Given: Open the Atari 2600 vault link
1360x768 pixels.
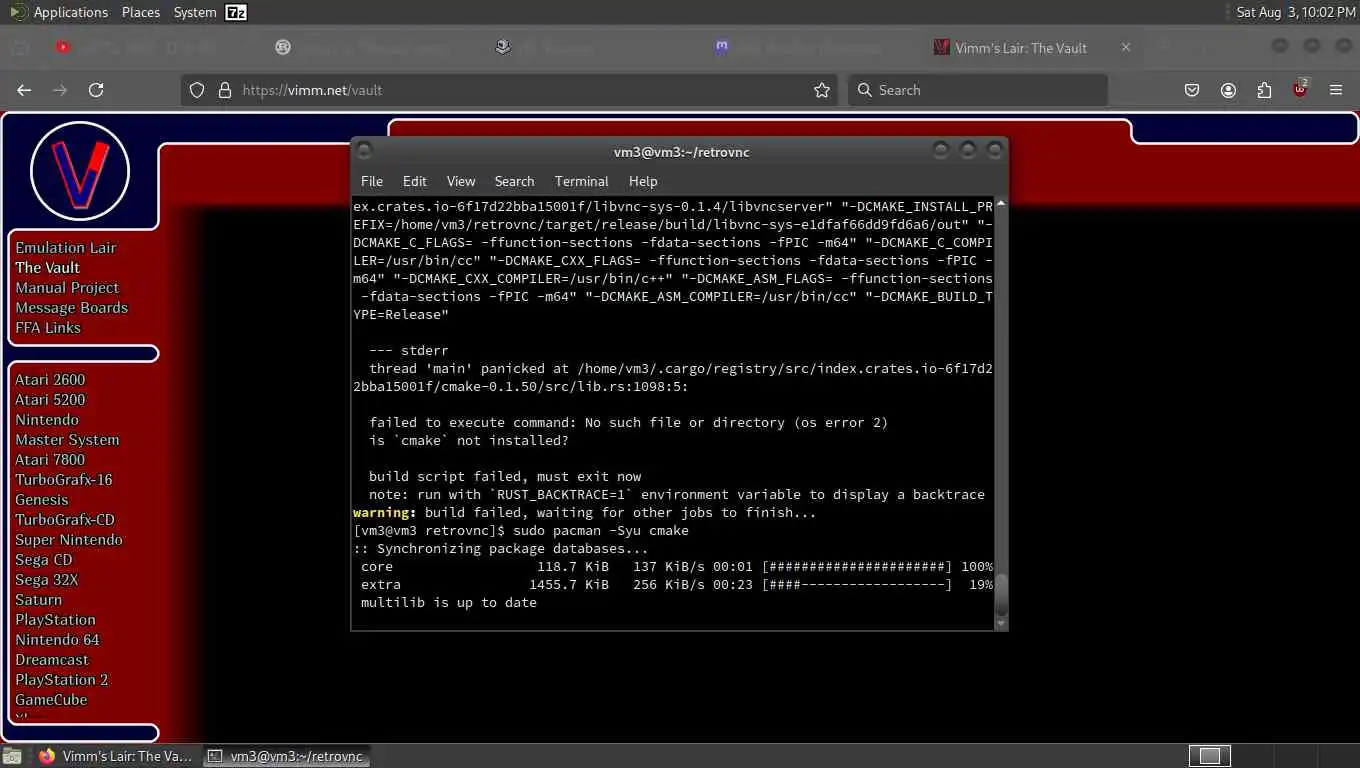Looking at the screenshot, I should (50, 379).
